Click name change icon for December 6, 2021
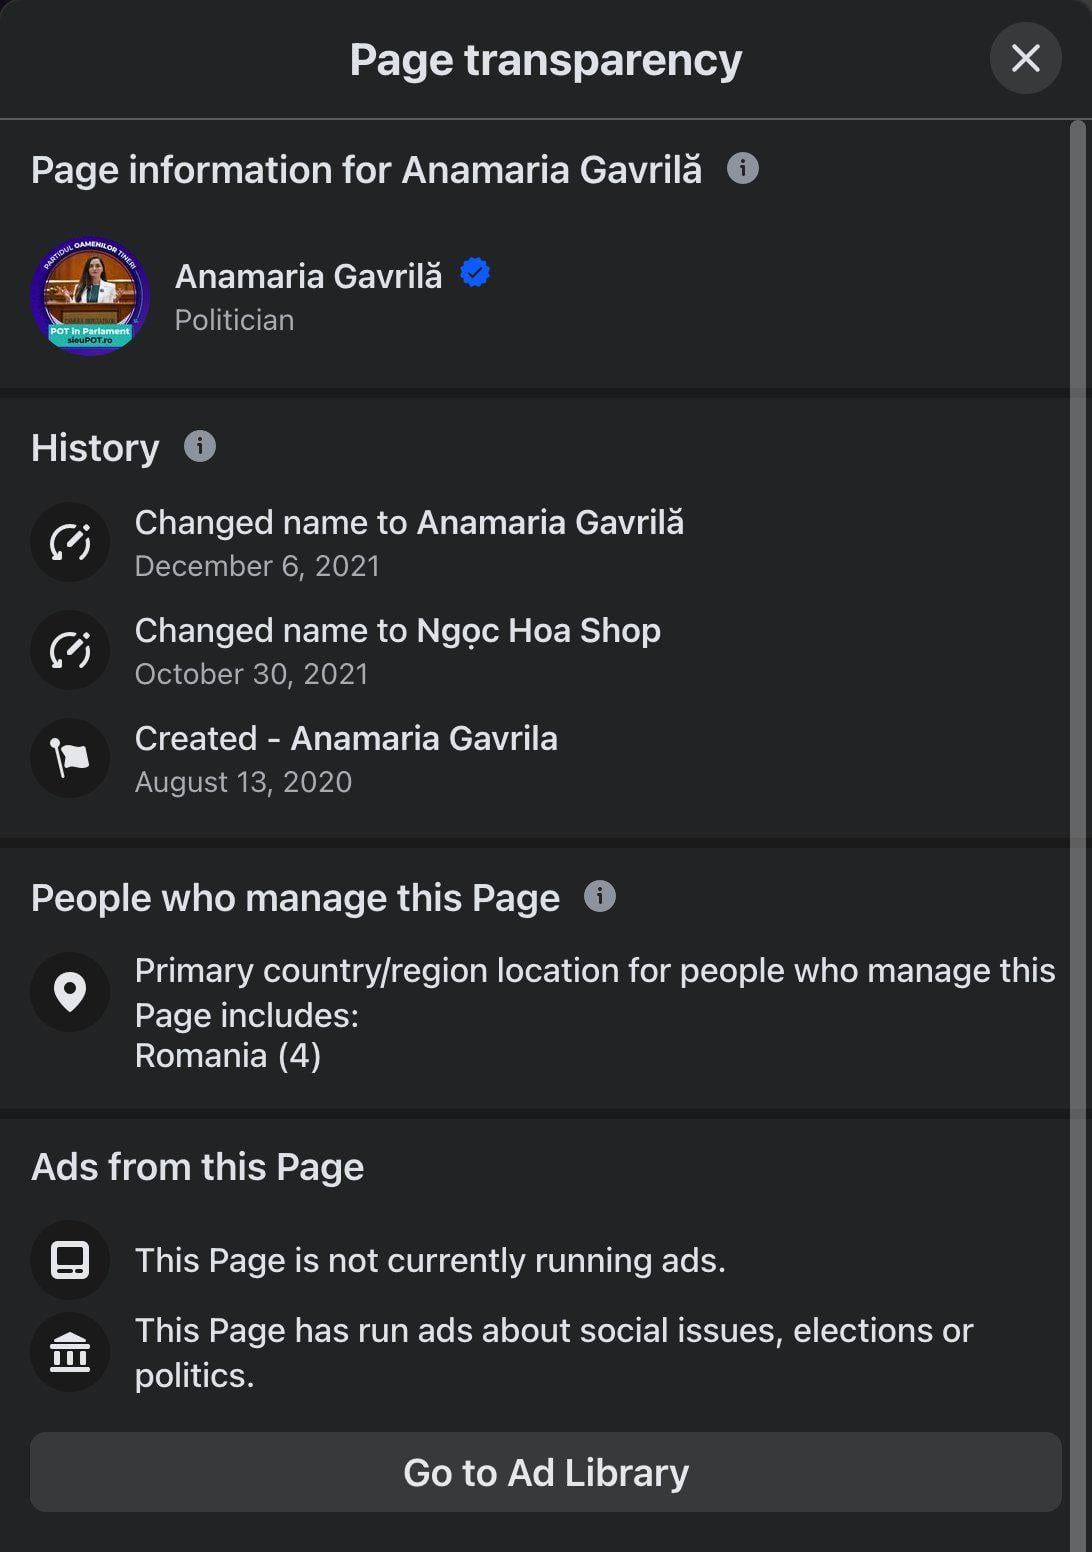1092x1552 pixels. [x=70, y=542]
